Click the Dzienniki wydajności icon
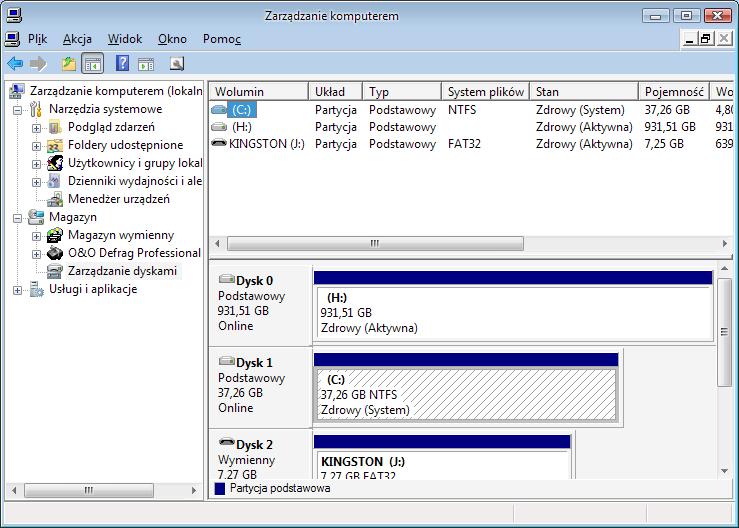This screenshot has height=528, width=739. click(x=55, y=181)
